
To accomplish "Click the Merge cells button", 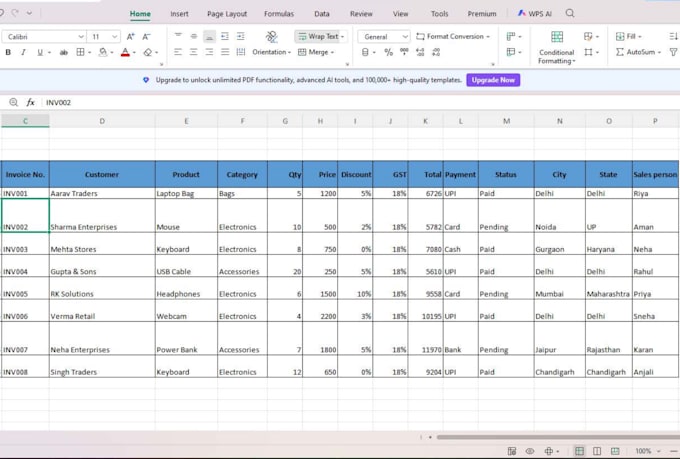I will [313, 52].
